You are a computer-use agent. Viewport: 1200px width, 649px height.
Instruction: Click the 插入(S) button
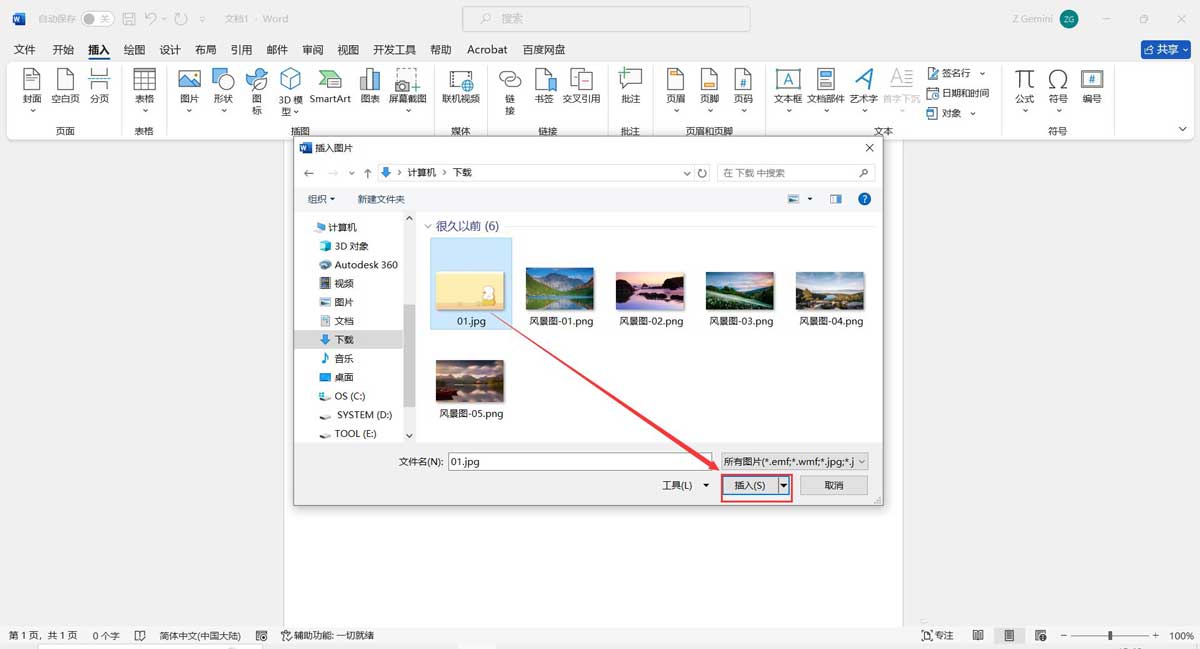coord(749,485)
